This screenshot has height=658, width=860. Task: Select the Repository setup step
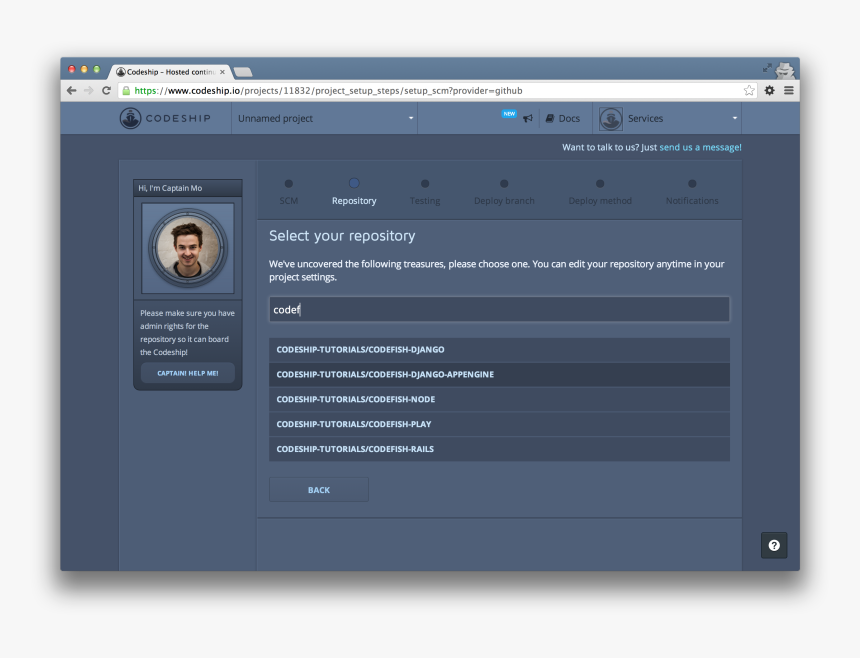tap(354, 192)
